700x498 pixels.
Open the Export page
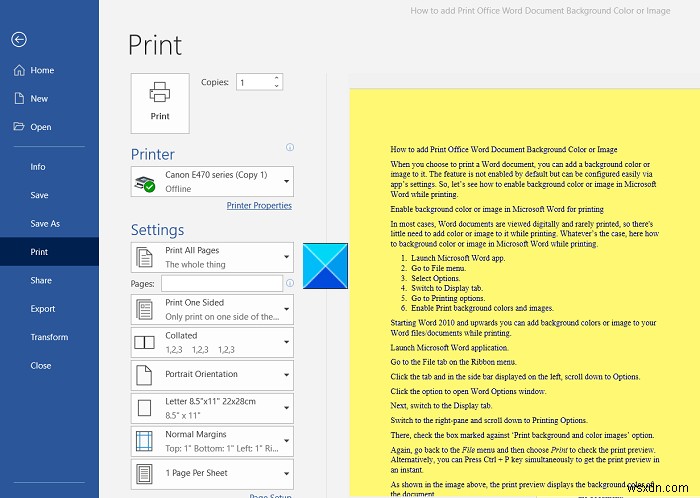[49, 309]
